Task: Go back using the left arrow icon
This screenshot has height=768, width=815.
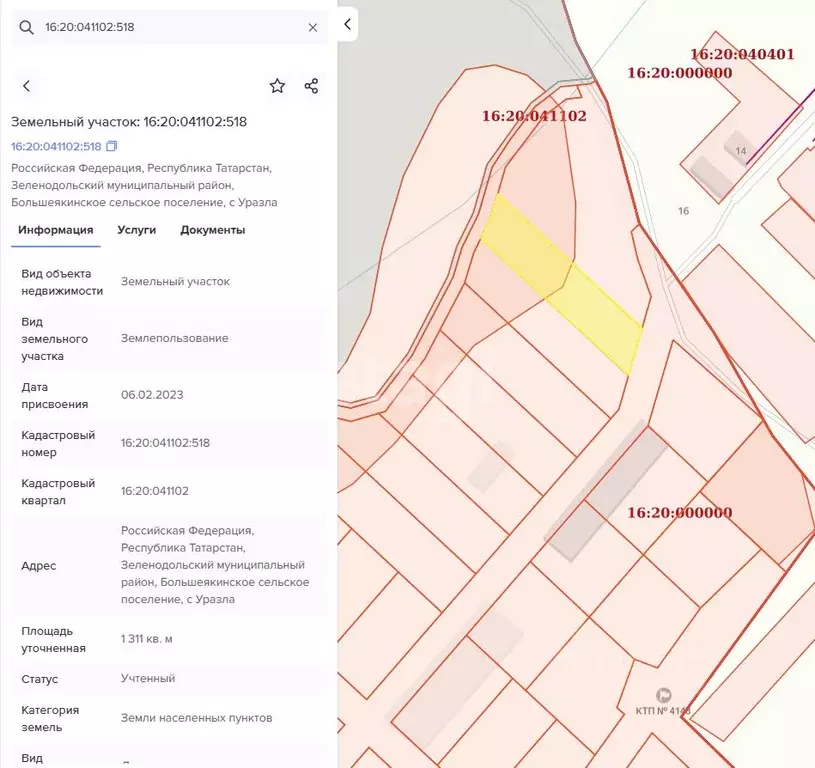Action: click(x=27, y=86)
